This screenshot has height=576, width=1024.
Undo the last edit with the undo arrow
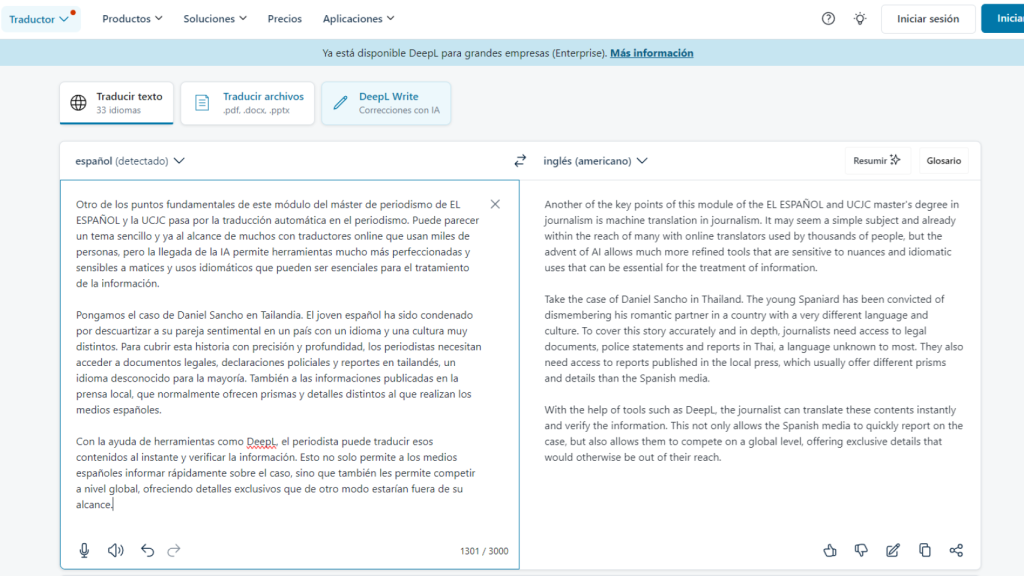tap(146, 549)
